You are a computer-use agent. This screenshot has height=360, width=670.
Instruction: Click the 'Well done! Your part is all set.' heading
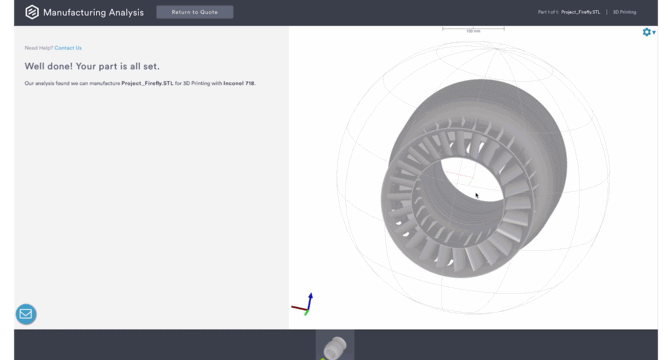click(92, 66)
